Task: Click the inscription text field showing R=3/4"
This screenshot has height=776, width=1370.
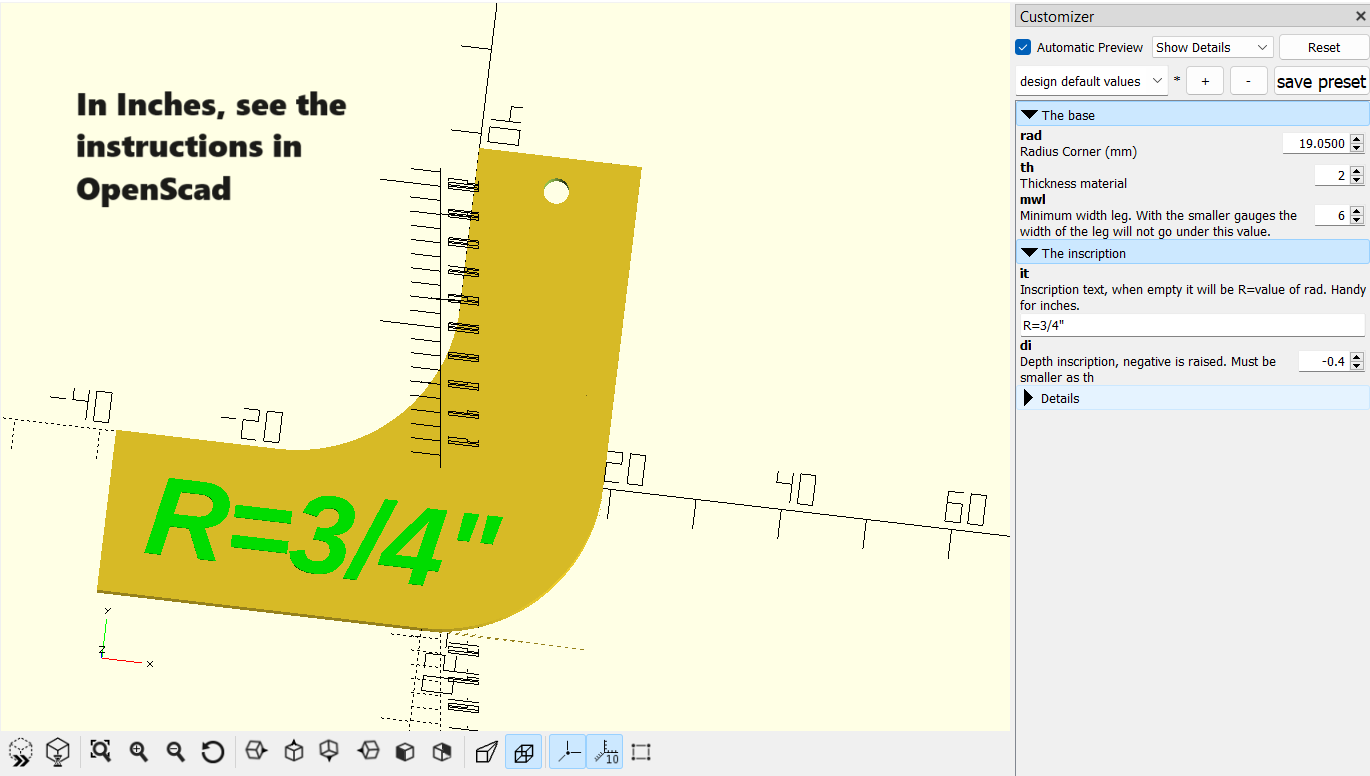Action: [1190, 324]
